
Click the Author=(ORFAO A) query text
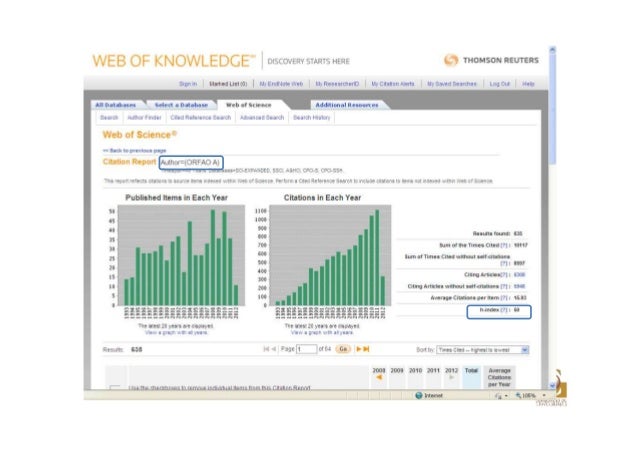pyautogui.click(x=190, y=162)
